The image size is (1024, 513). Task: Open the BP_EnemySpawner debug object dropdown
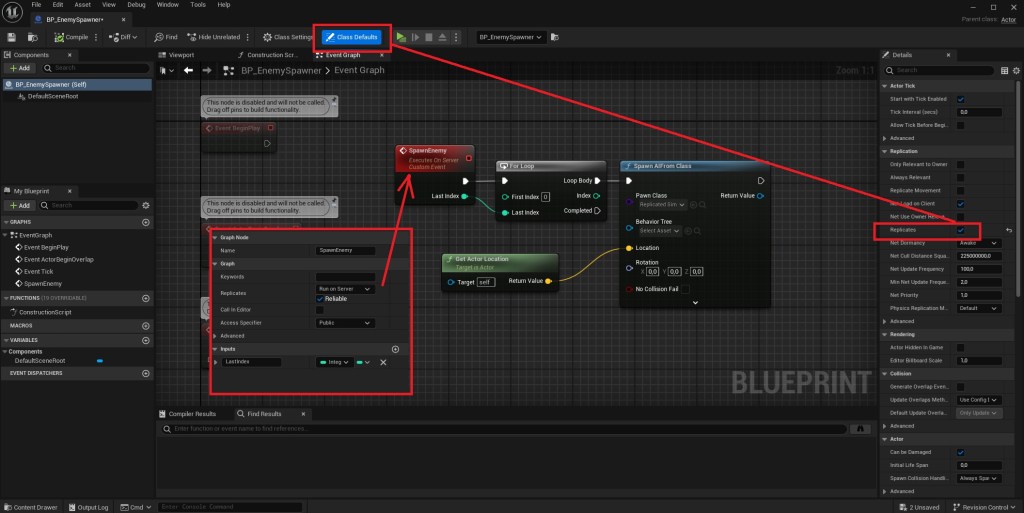point(510,37)
